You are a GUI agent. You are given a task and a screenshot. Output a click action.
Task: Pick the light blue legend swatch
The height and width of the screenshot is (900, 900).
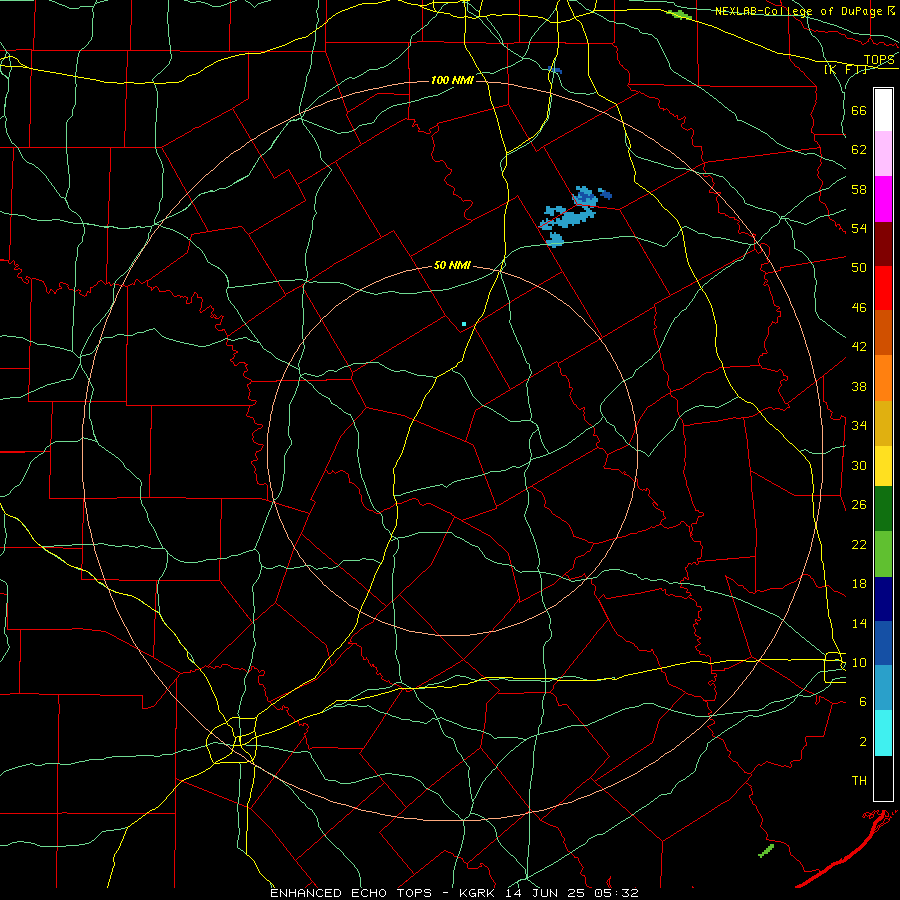click(x=883, y=687)
